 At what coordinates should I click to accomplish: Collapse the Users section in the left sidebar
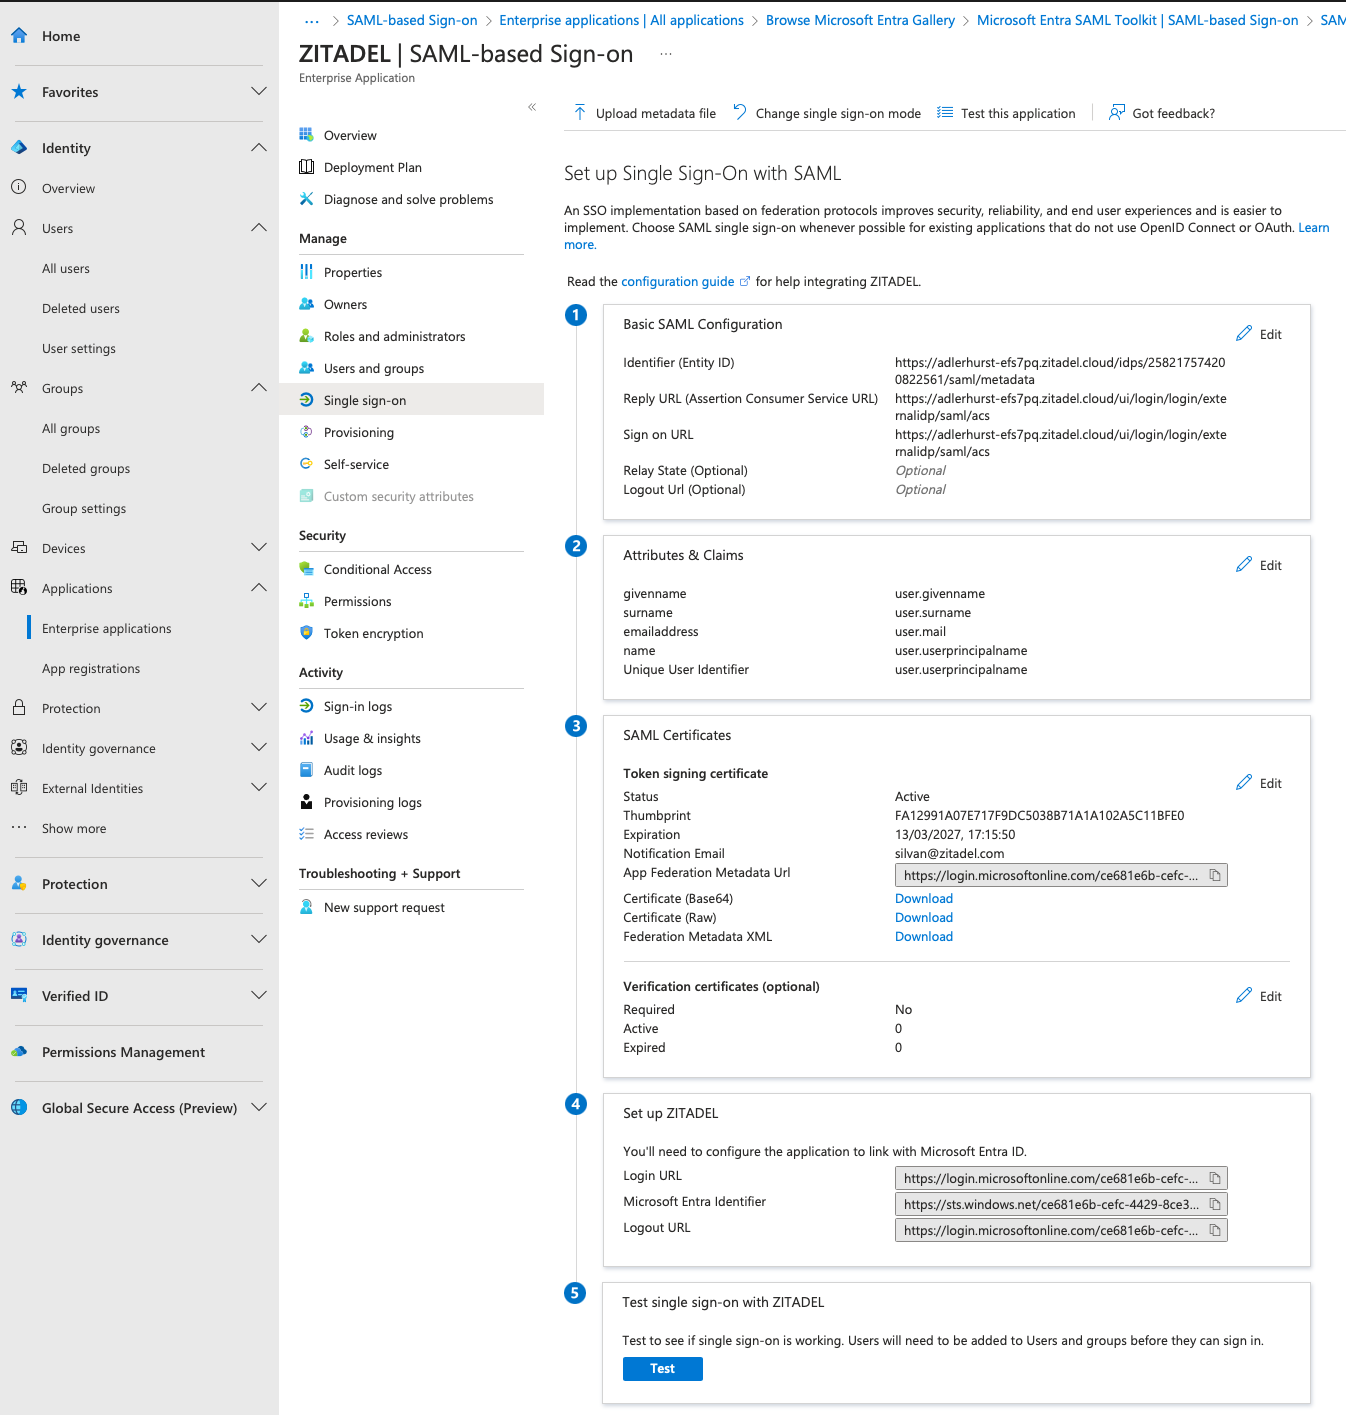[259, 228]
